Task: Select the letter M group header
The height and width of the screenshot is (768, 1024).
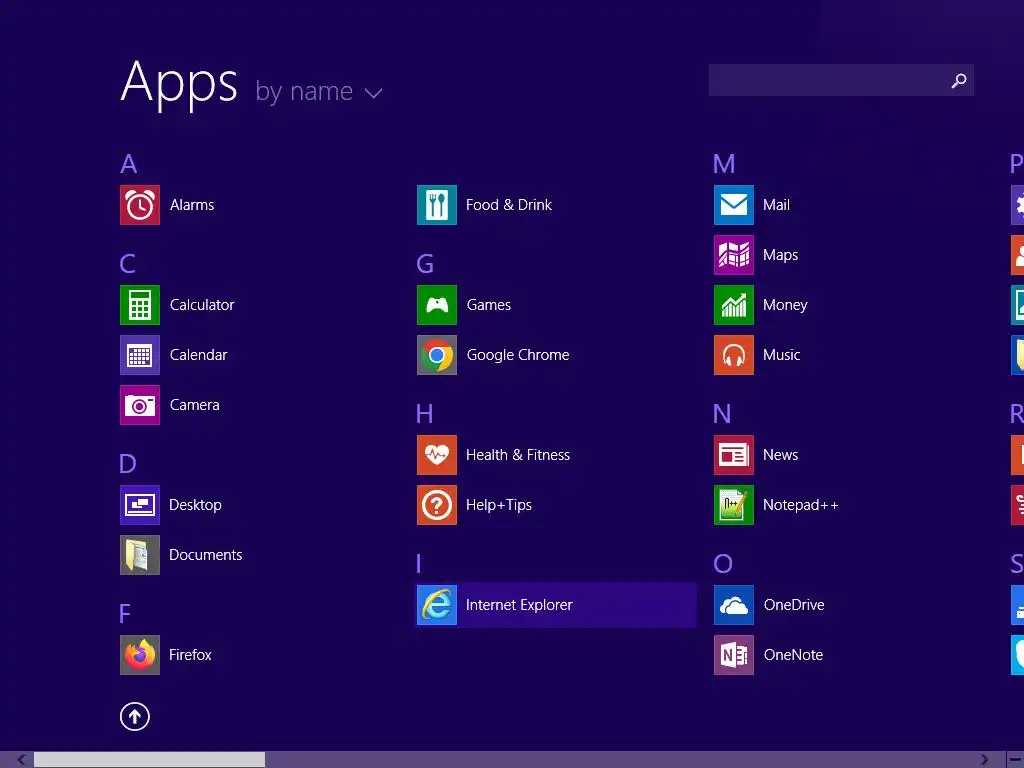Action: click(724, 164)
